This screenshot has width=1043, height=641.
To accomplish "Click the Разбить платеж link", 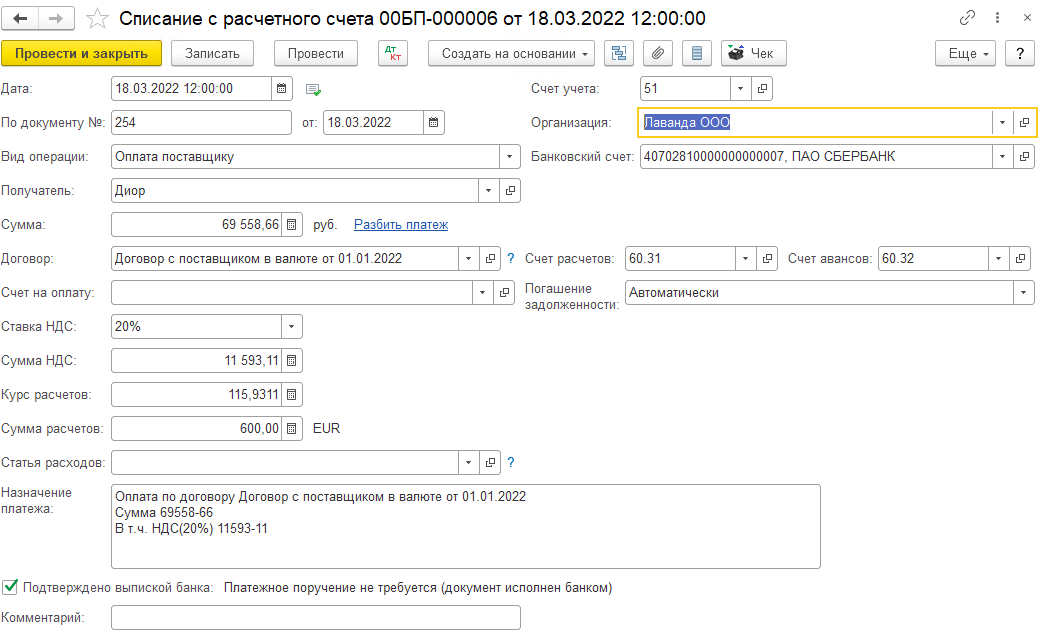I will (x=400, y=225).
